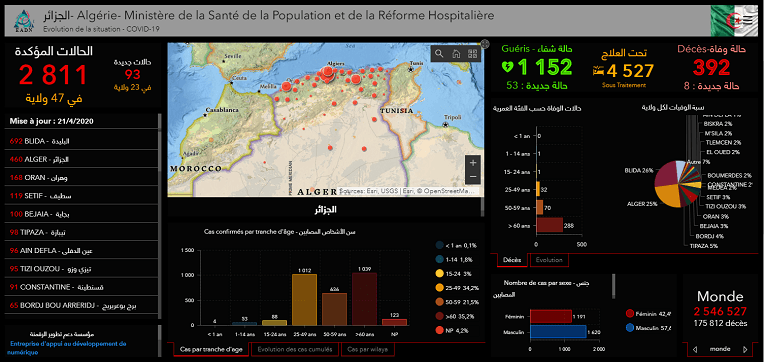The width and height of the screenshot is (764, 362).
Task: Open the Cas par wilaya tab
Action: [x=367, y=349]
